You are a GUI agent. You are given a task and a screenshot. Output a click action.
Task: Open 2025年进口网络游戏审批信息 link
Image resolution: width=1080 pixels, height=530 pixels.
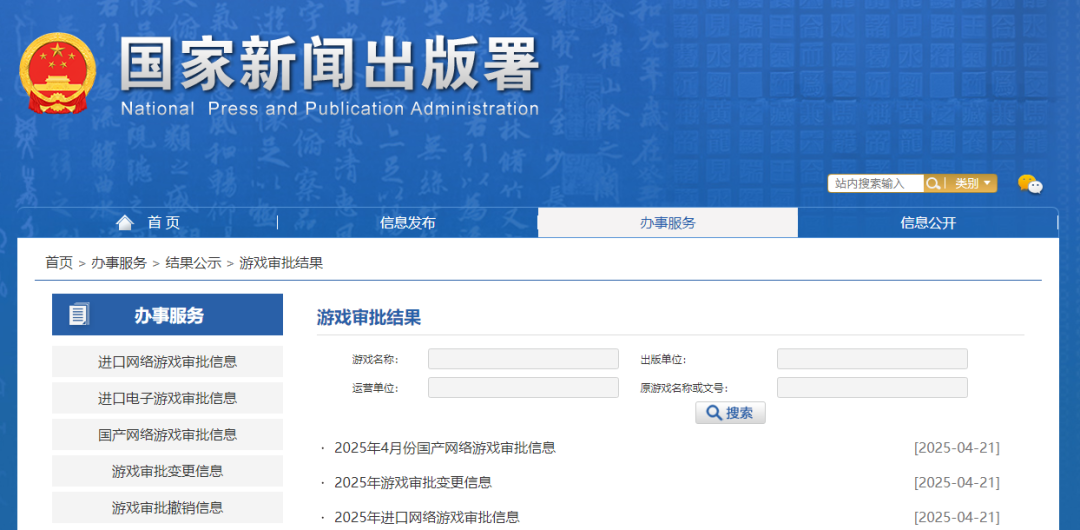pyautogui.click(x=427, y=516)
